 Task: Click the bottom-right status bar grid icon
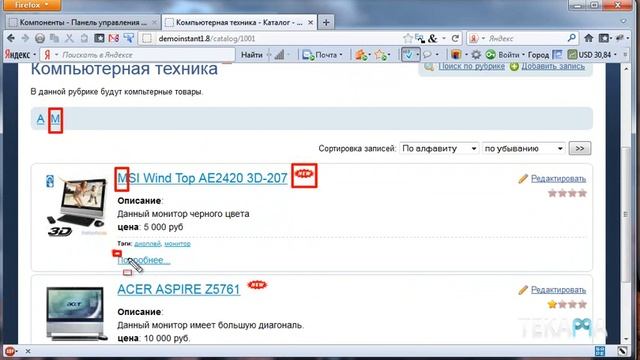point(600,351)
